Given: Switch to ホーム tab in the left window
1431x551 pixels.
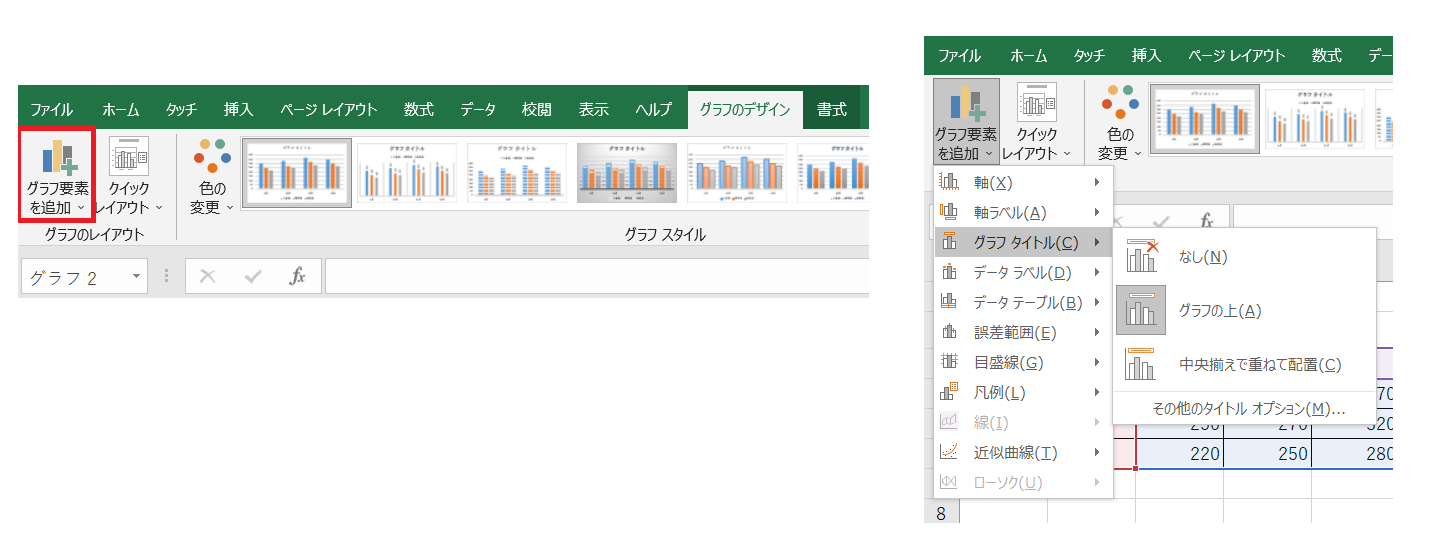Looking at the screenshot, I should pos(121,110).
